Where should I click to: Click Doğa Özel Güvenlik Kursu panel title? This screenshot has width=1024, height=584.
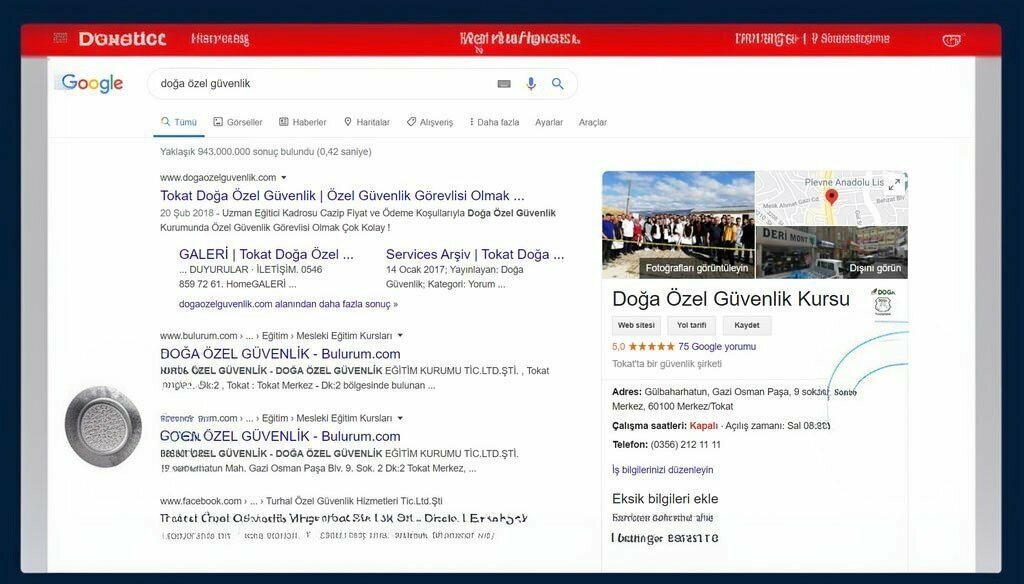731,299
